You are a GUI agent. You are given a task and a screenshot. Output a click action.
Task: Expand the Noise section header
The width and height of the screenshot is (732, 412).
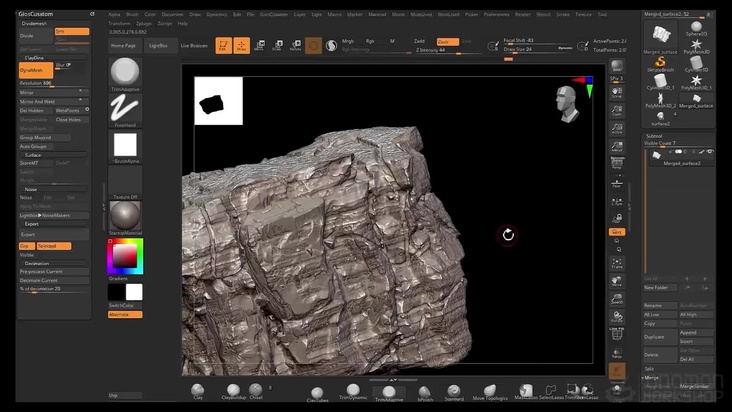tap(52, 189)
